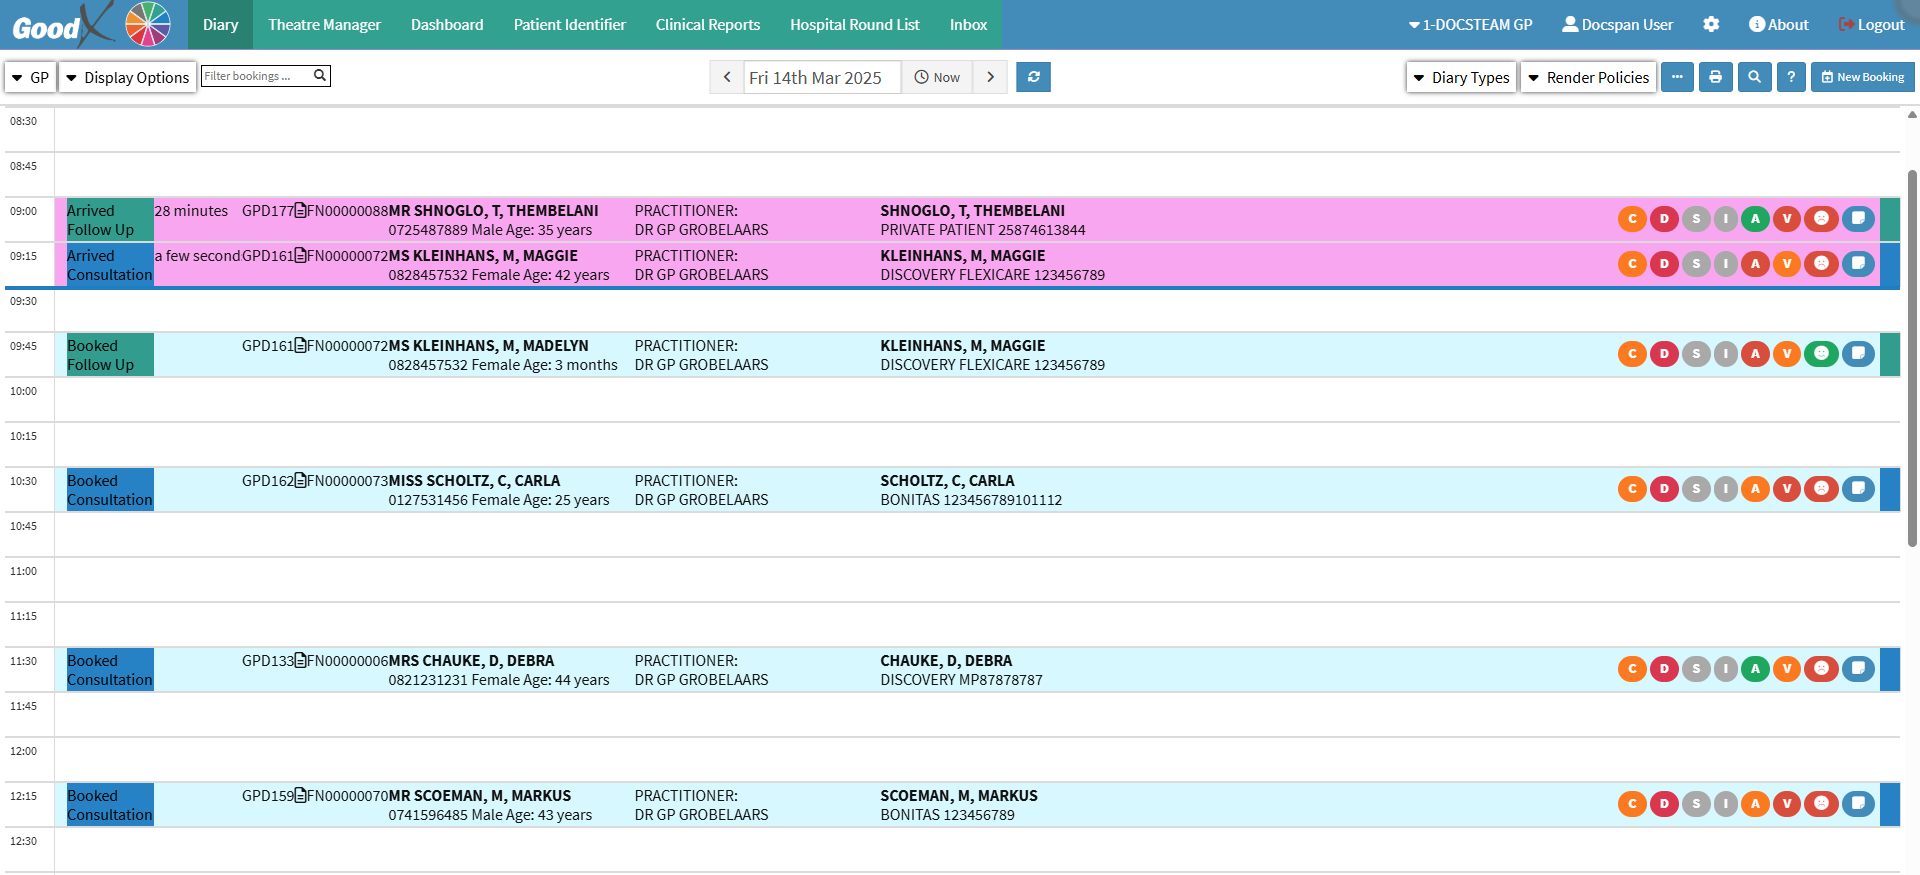The width and height of the screenshot is (1920, 875).
Task: Click the question mark help button
Action: (x=1791, y=77)
